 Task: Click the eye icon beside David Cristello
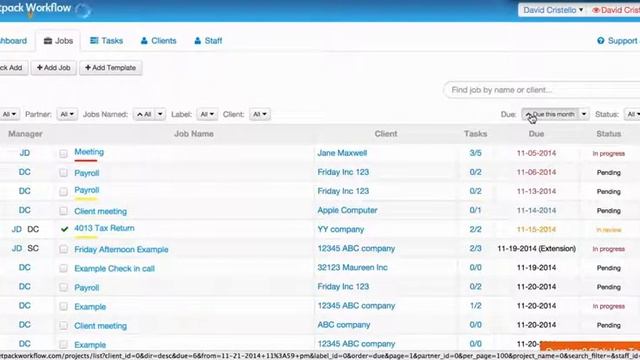(x=596, y=10)
